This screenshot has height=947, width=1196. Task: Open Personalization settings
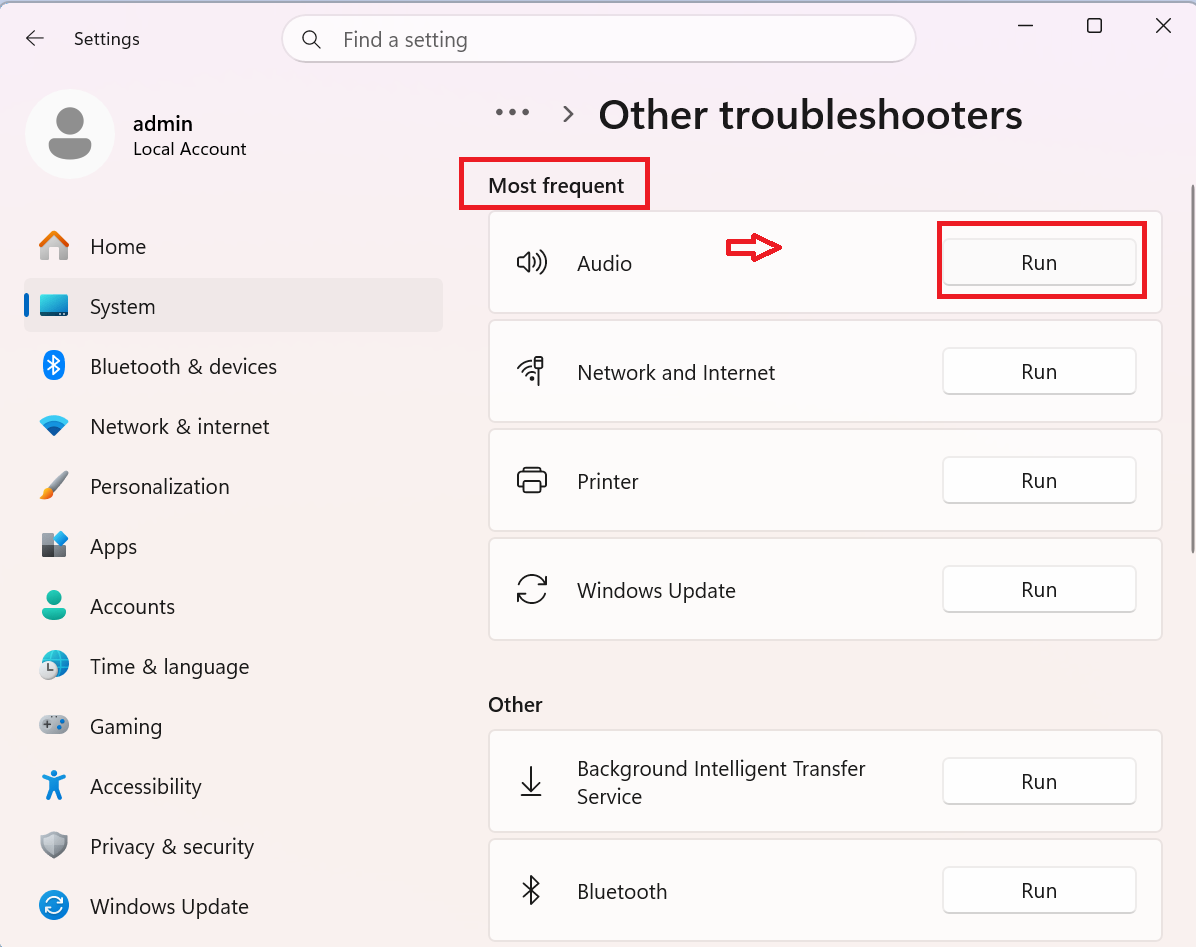[233, 486]
